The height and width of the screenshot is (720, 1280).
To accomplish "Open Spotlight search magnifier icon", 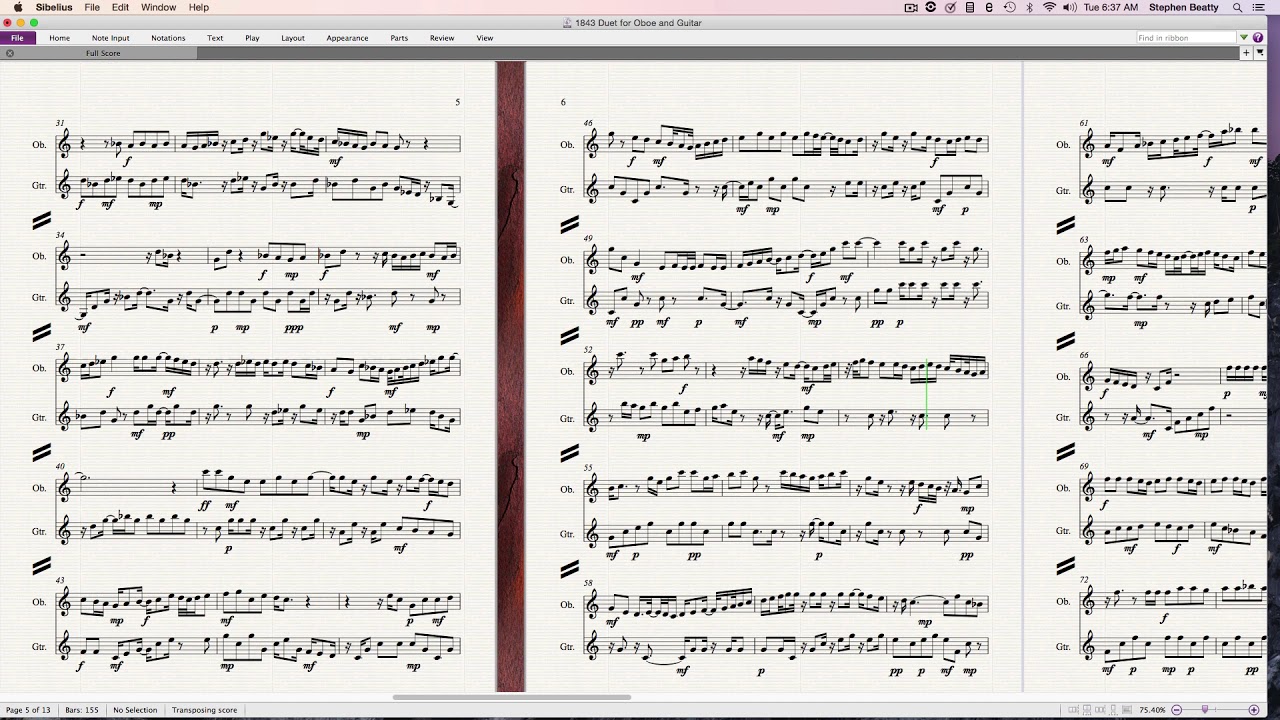I will point(1238,7).
